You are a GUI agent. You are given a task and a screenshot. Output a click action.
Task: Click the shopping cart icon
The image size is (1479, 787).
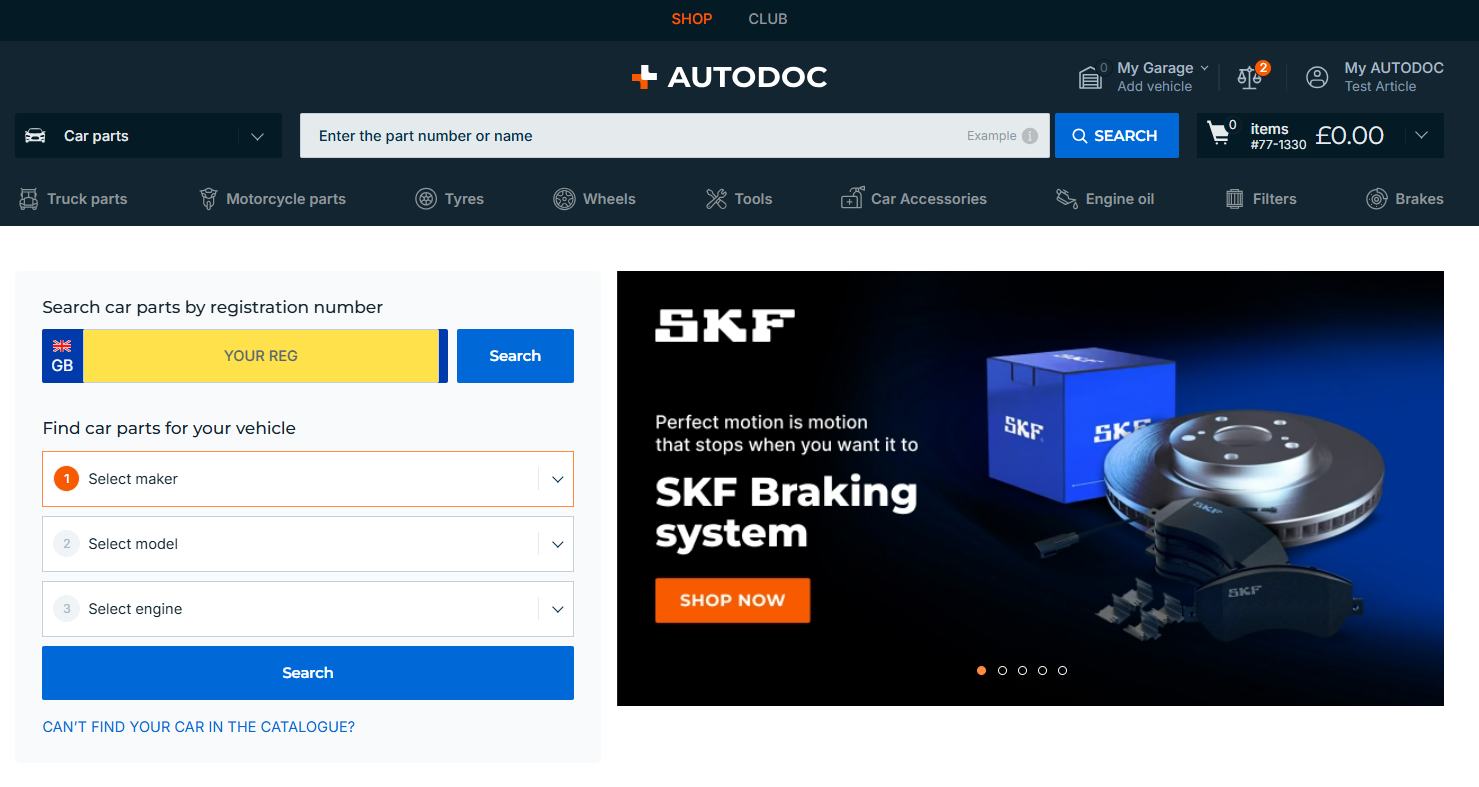pos(1218,133)
